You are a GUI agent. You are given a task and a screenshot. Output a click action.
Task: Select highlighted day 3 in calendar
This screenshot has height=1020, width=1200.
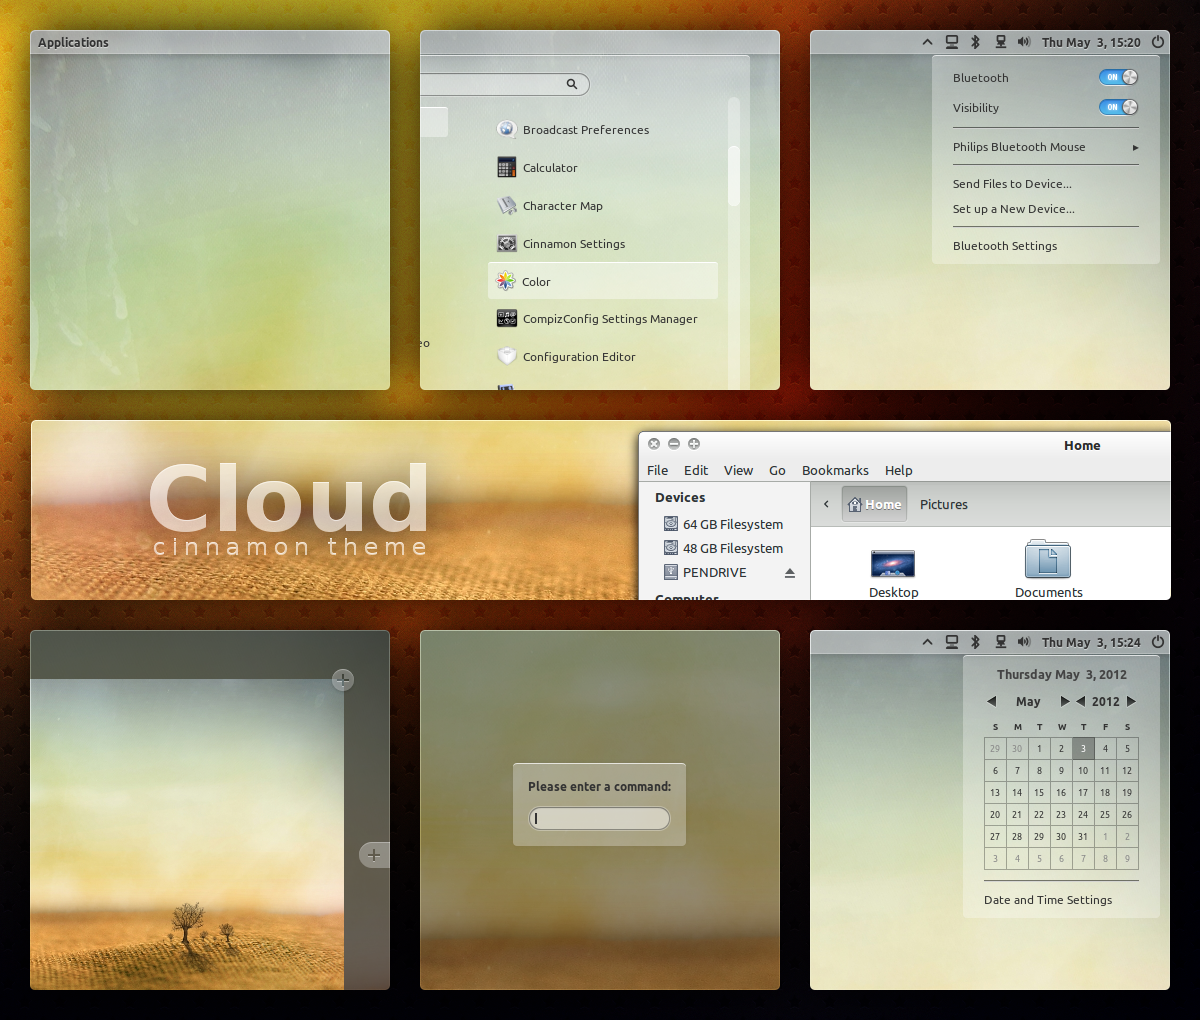[1083, 748]
